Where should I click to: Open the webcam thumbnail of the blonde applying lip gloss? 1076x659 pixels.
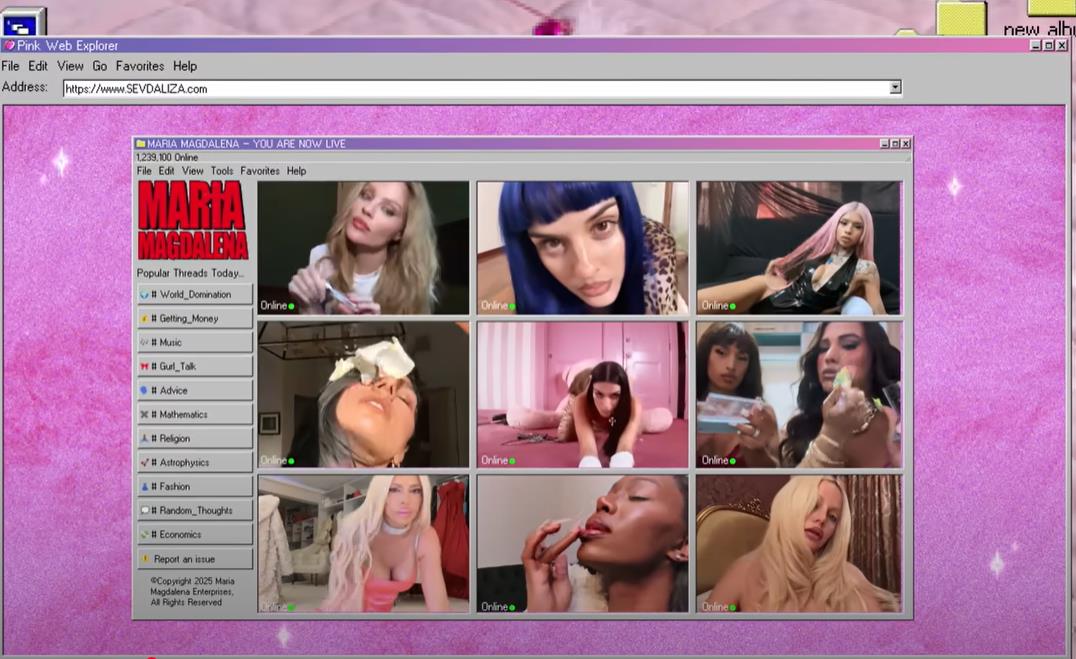pyautogui.click(x=363, y=246)
